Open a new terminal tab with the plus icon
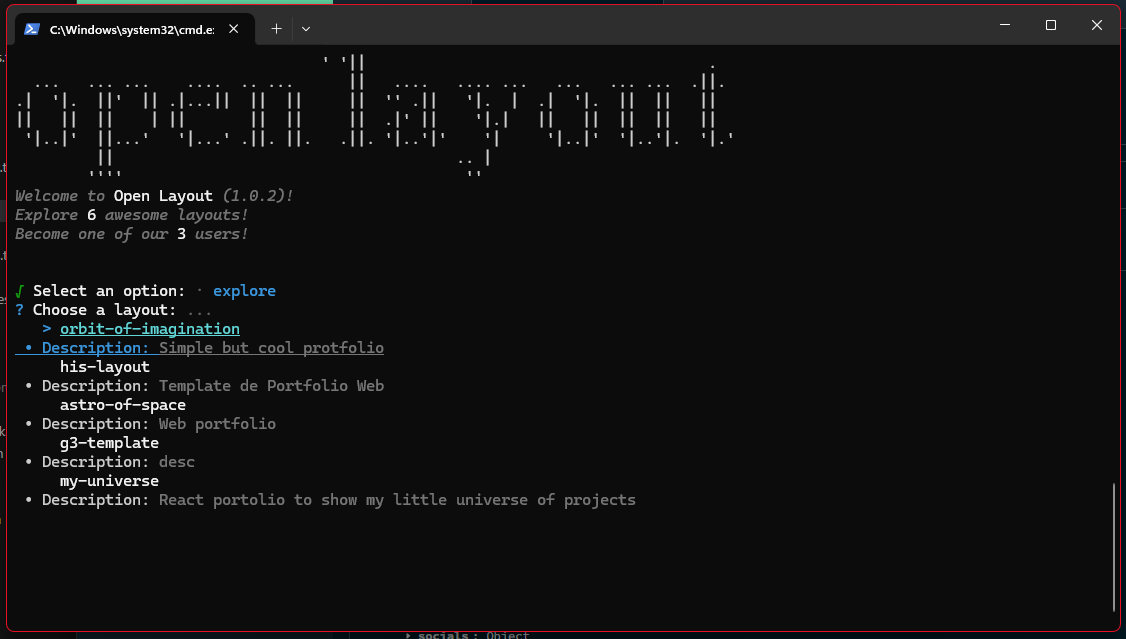The width and height of the screenshot is (1126, 639). pos(276,29)
